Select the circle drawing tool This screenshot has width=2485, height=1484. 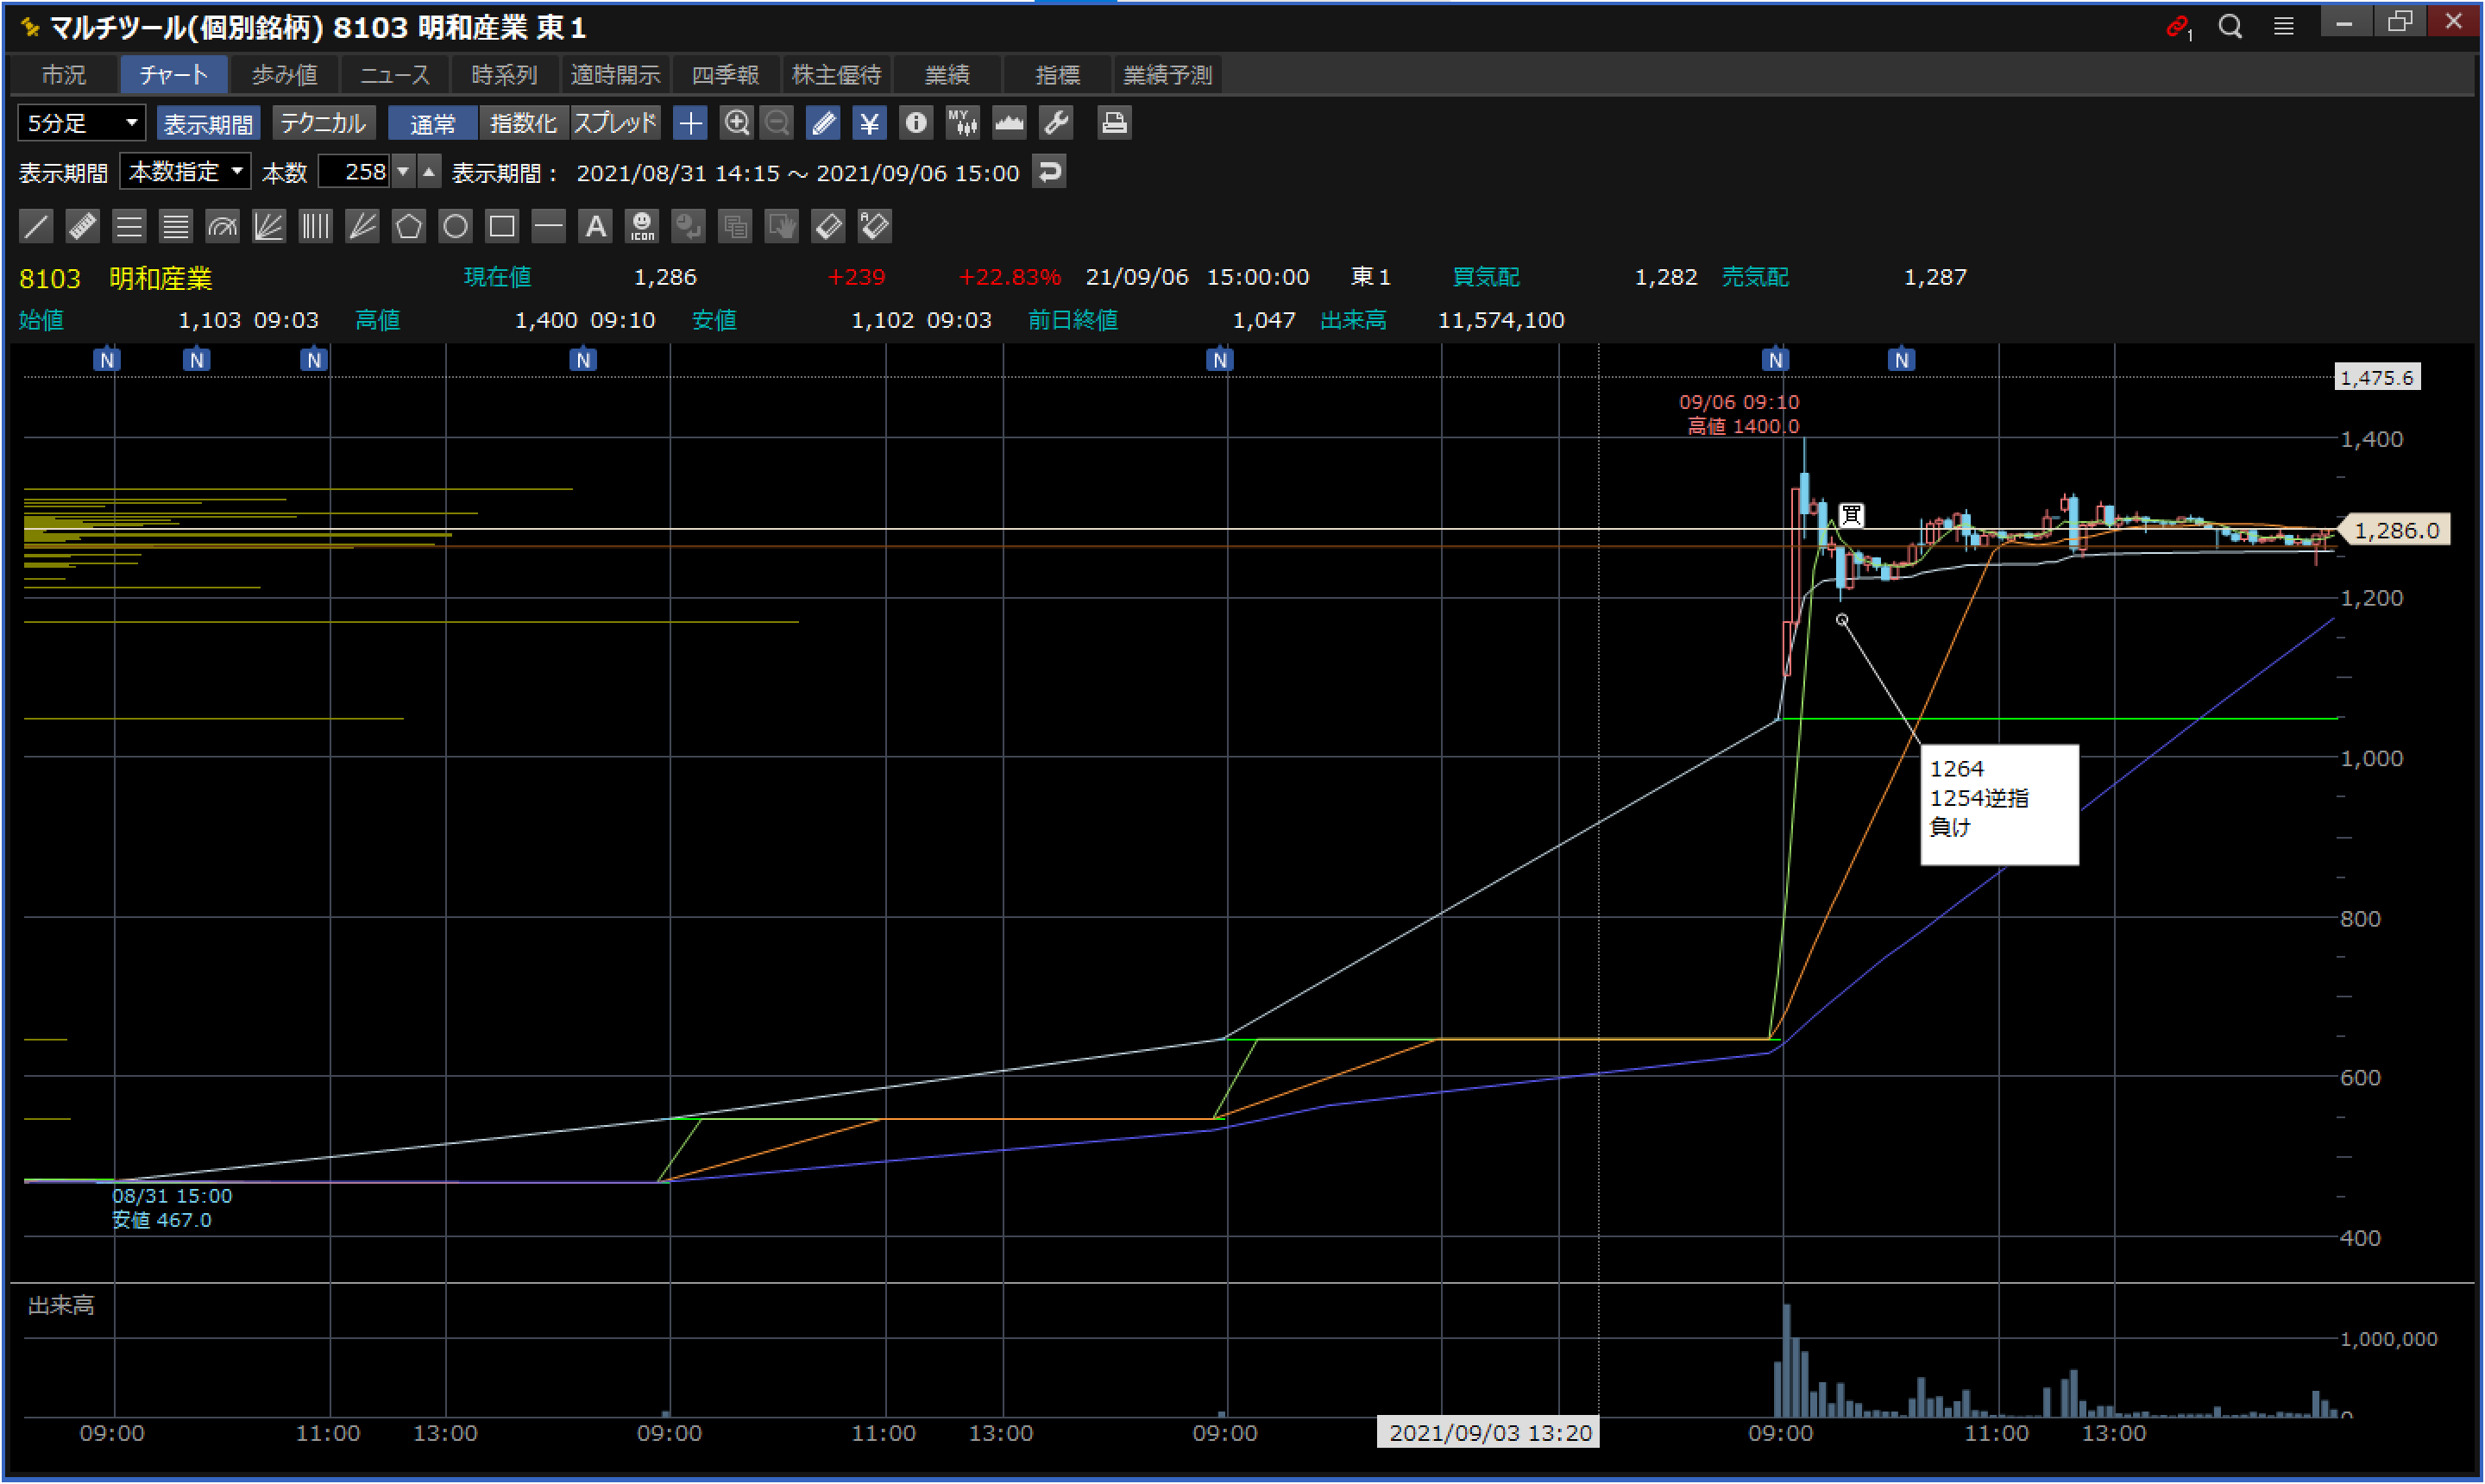tap(455, 226)
